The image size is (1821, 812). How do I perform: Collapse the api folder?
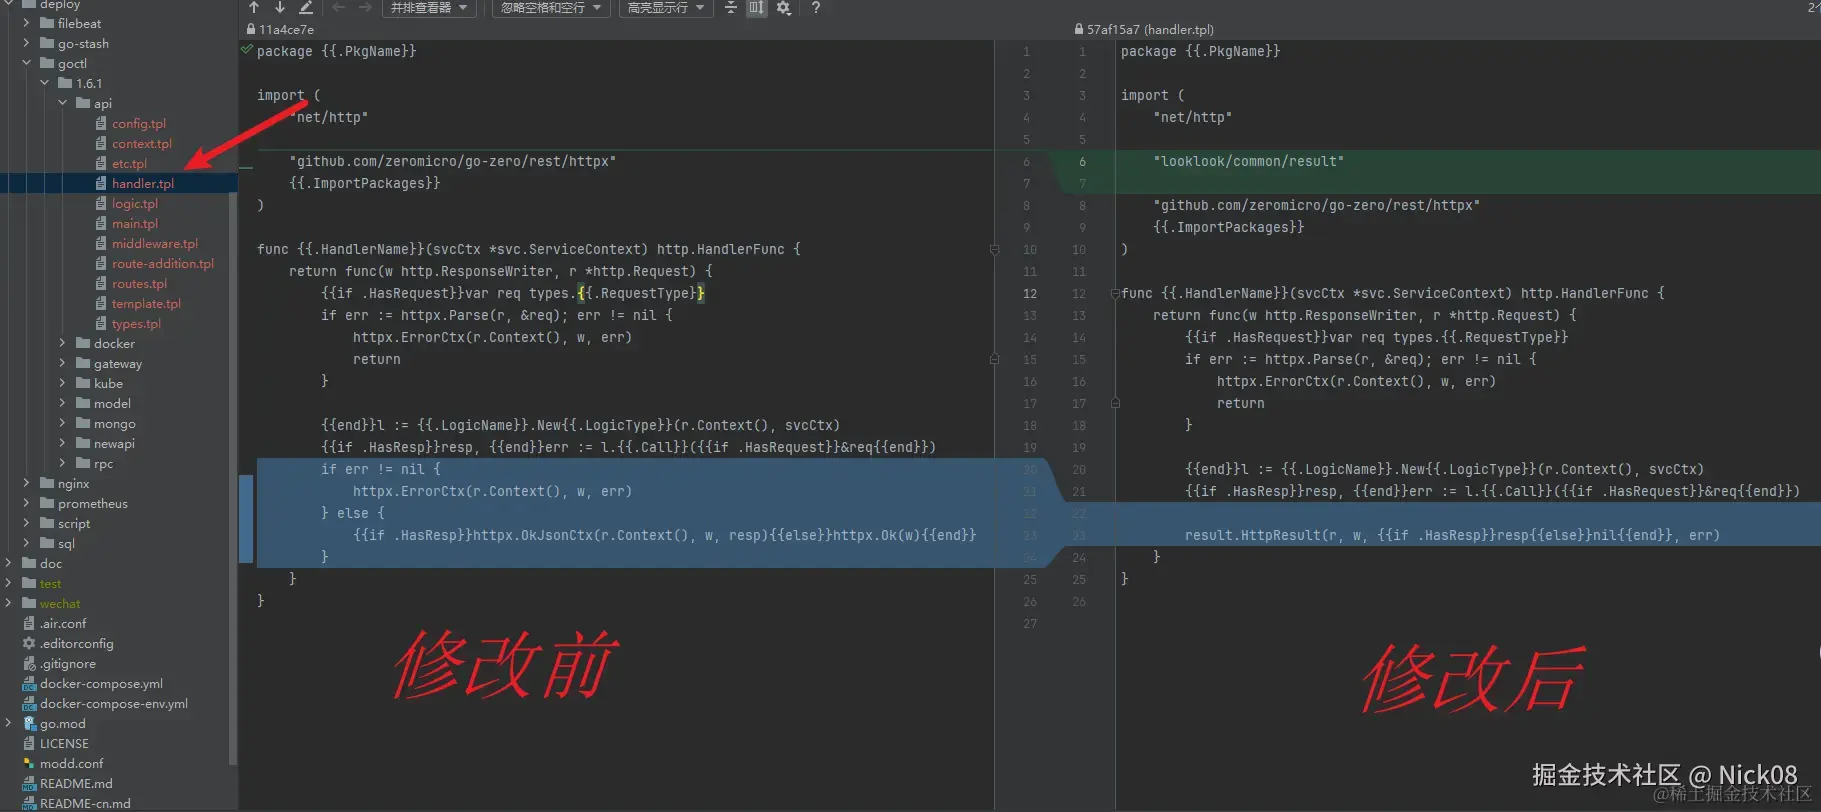point(63,103)
